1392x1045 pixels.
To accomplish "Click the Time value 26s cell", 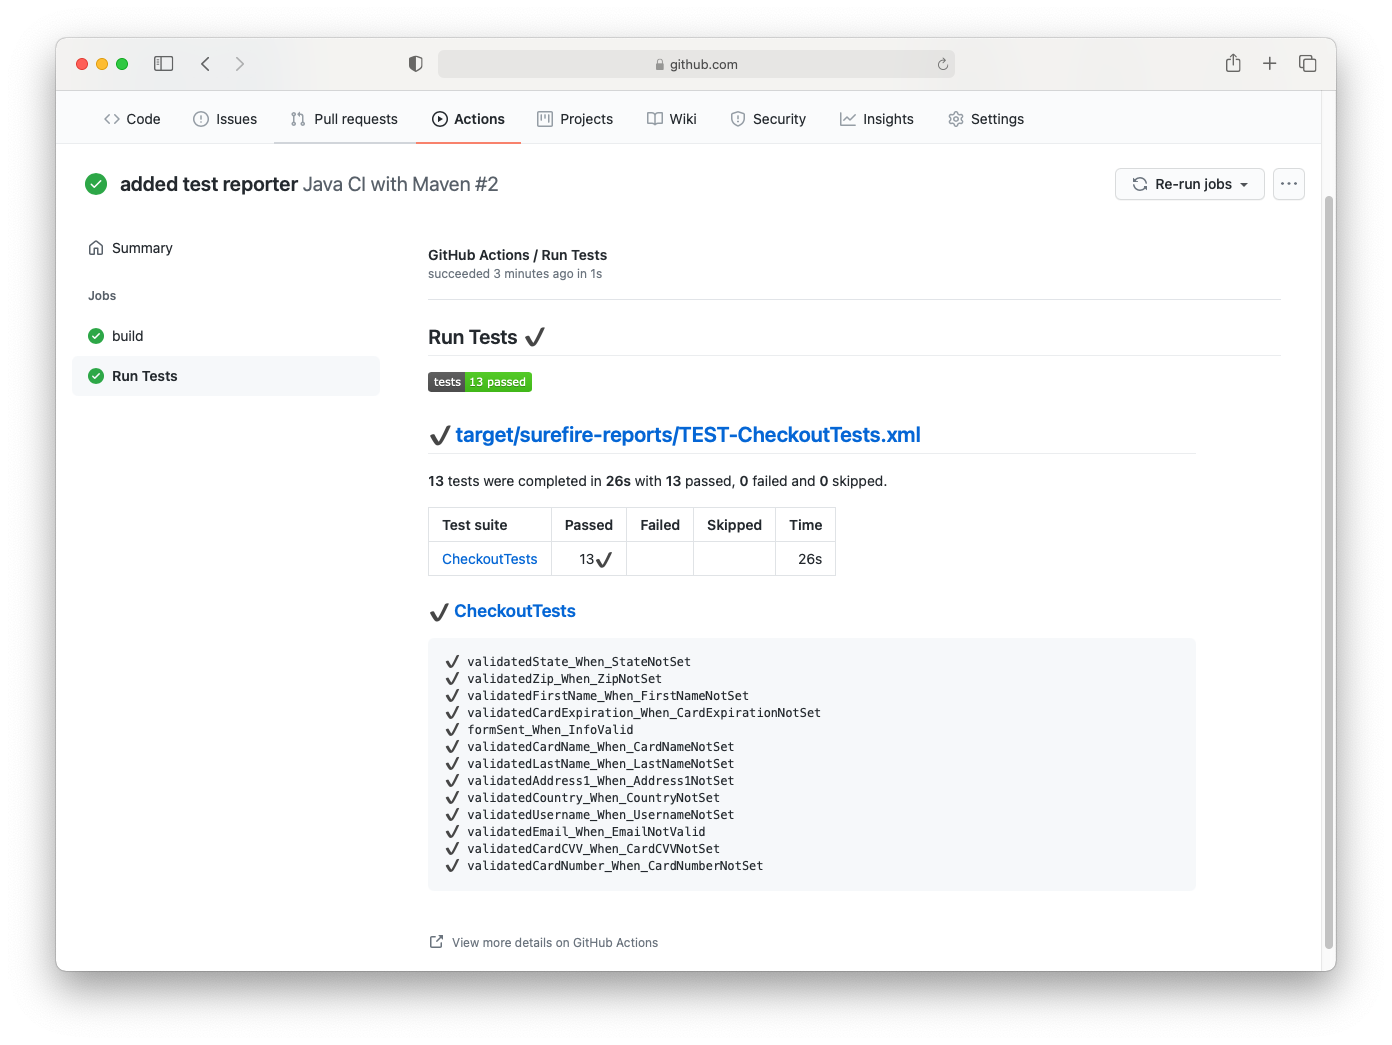I will coord(805,559).
